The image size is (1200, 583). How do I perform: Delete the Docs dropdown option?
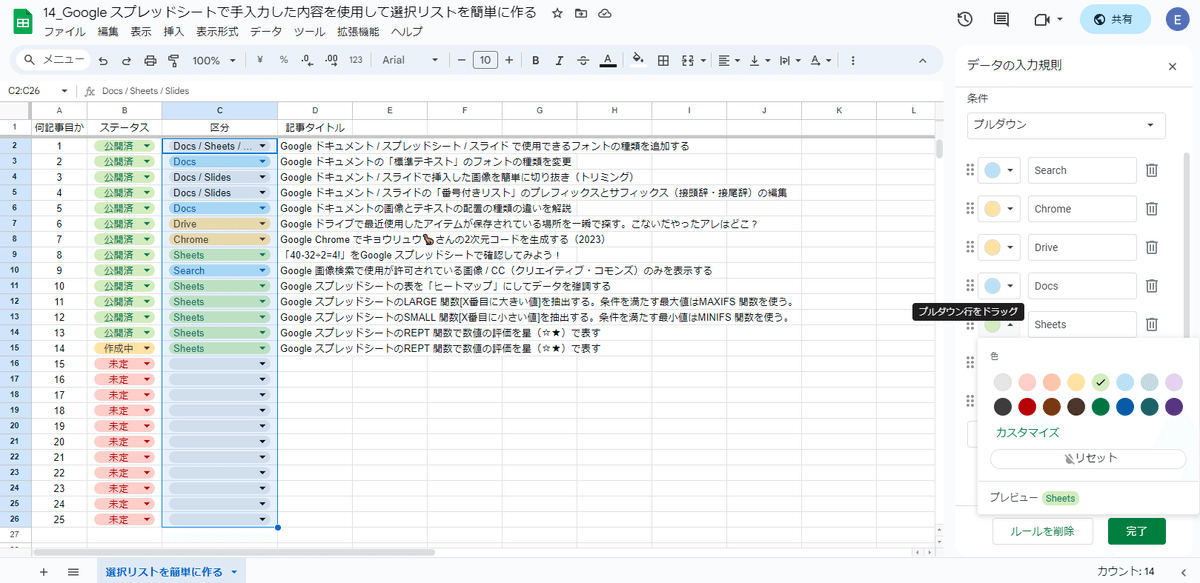[x=1152, y=286]
